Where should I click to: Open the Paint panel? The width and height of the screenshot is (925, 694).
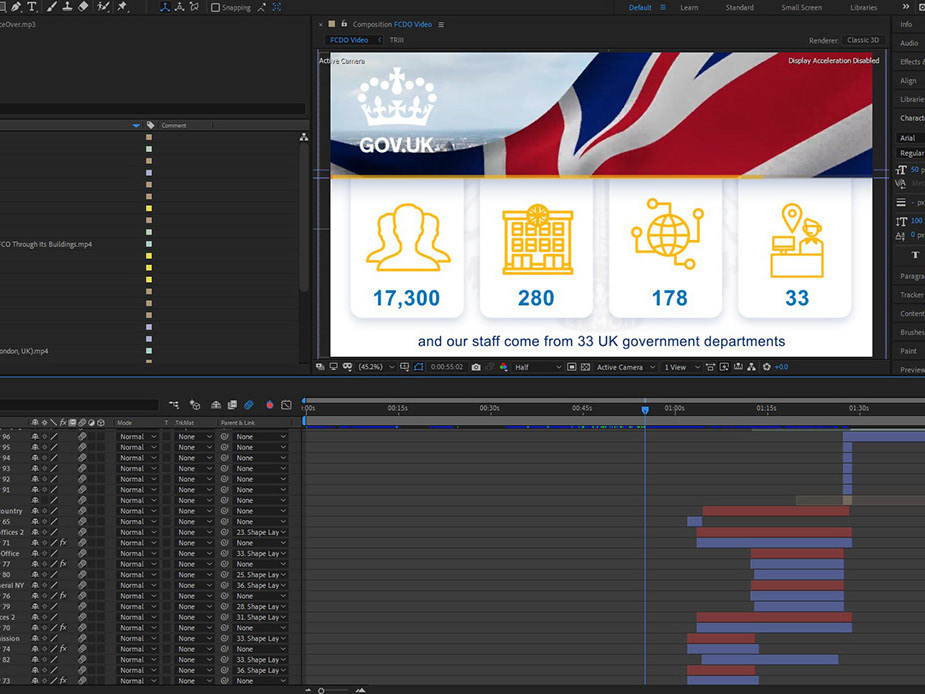tap(908, 351)
